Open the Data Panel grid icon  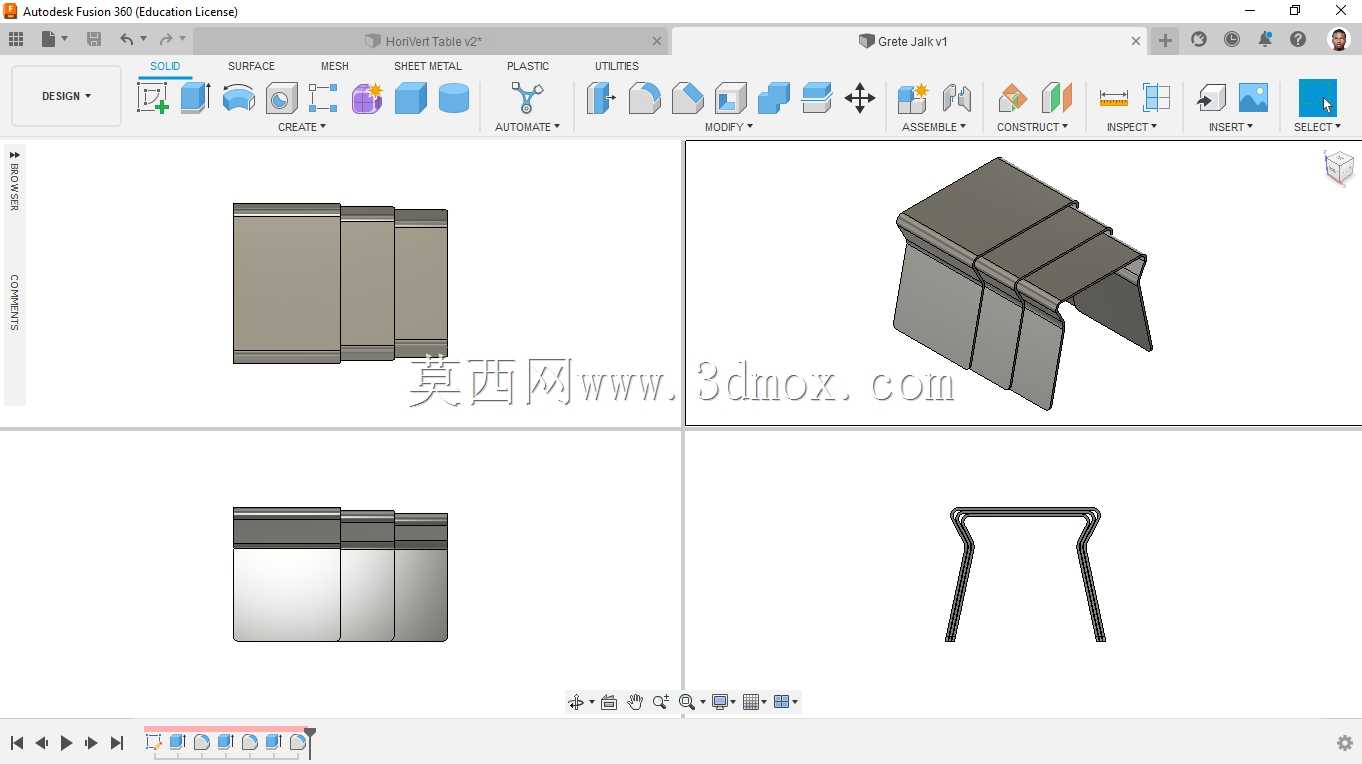(x=16, y=39)
